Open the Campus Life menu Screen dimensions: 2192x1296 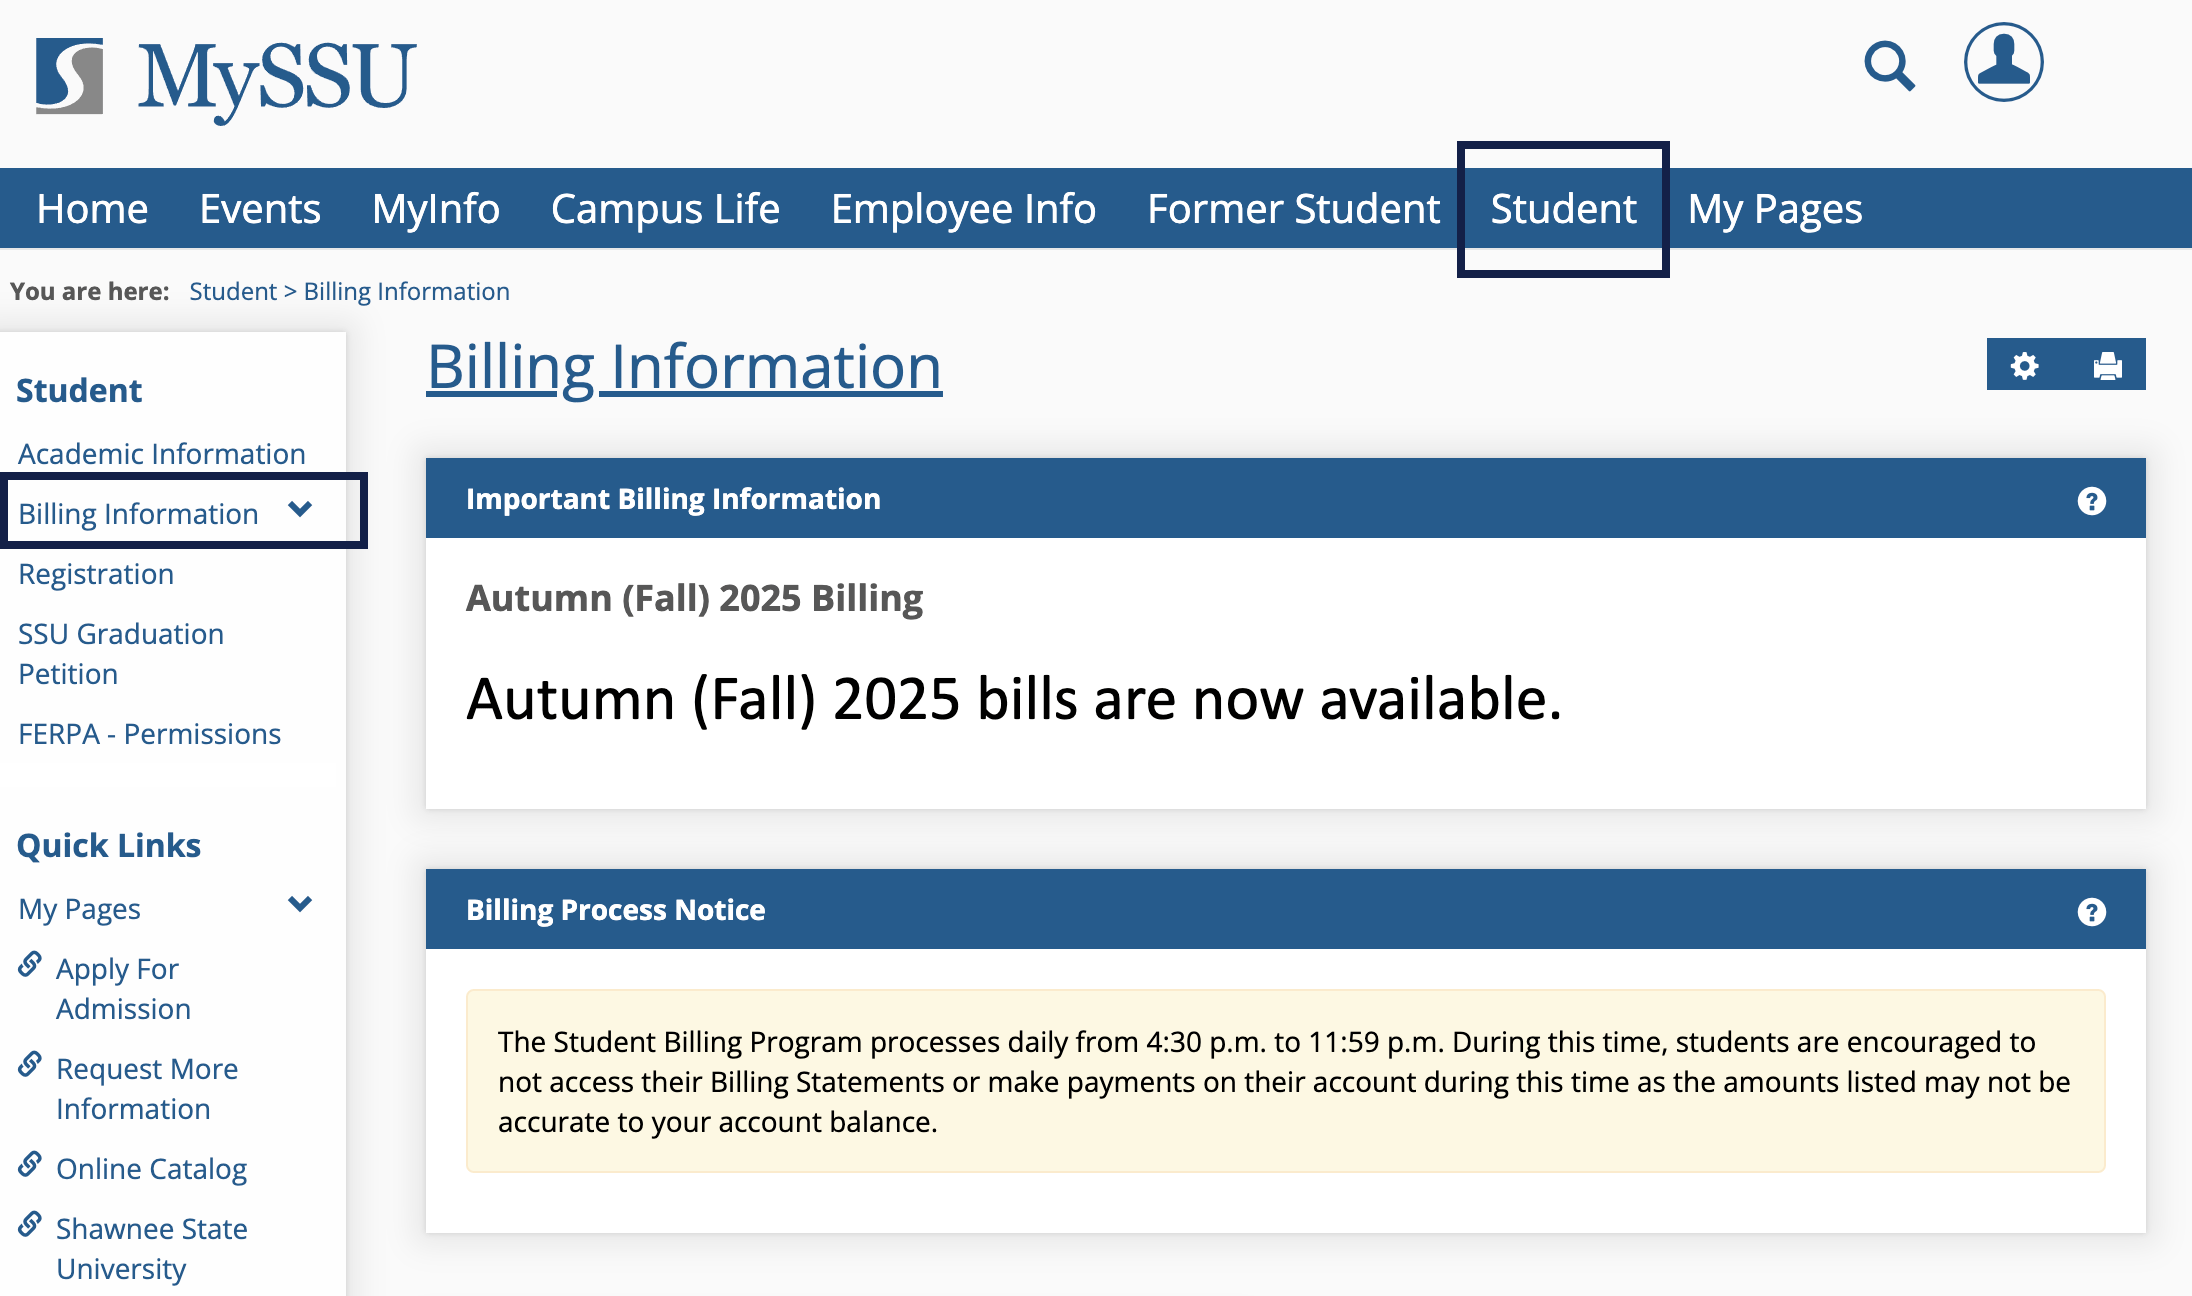tap(665, 209)
